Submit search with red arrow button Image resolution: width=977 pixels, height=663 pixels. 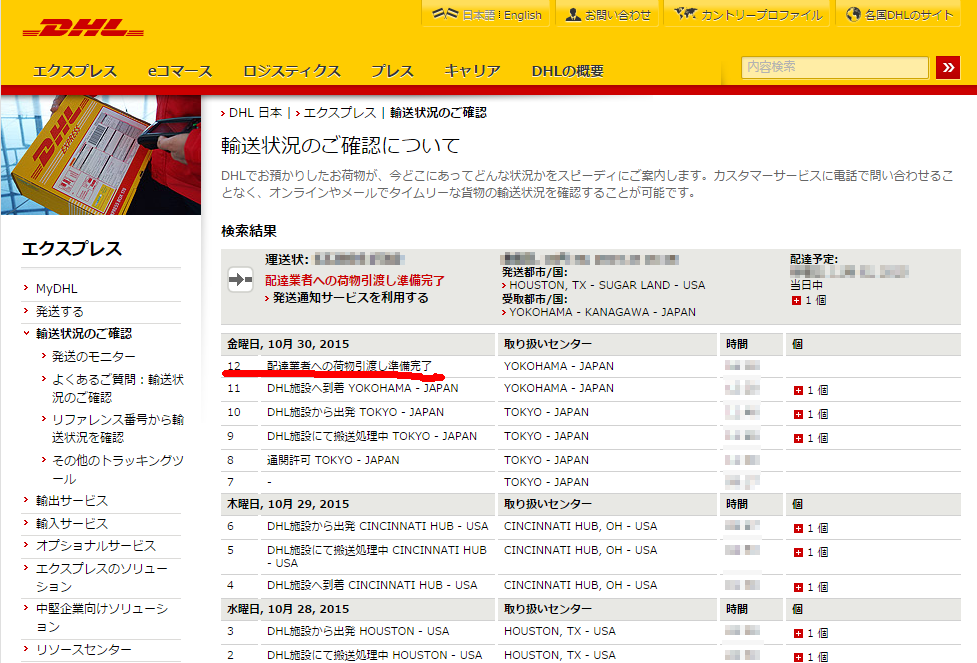[948, 67]
